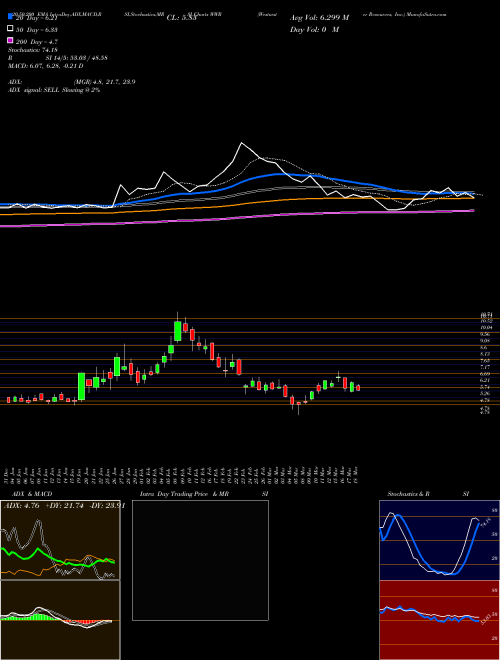Click the Stochastics & RSI panel title
500x660 pixels.
(x=428, y=494)
